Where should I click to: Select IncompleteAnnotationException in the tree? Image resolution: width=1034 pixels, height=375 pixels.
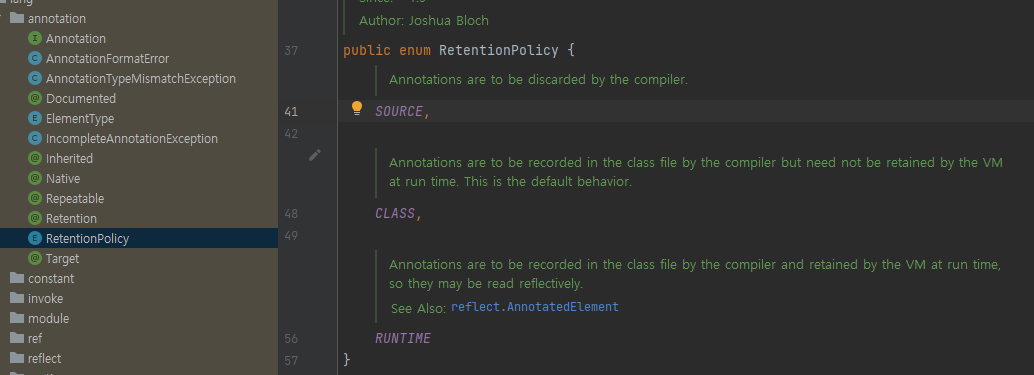(x=132, y=139)
